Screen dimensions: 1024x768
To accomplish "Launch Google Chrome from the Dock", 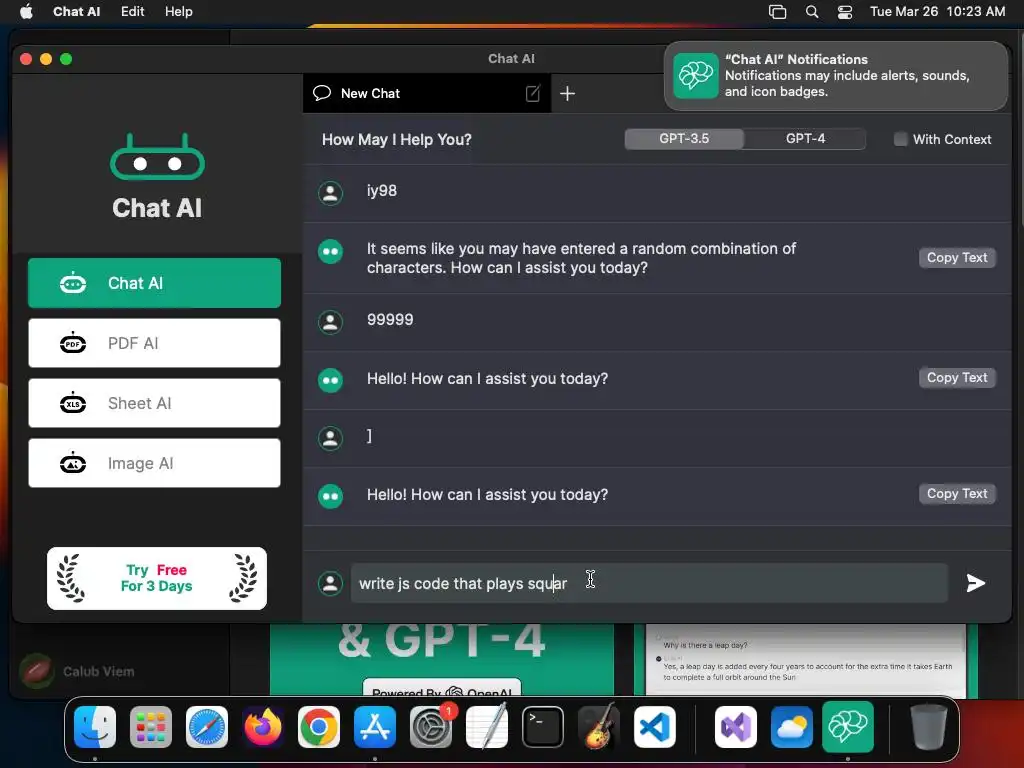I will coord(319,727).
